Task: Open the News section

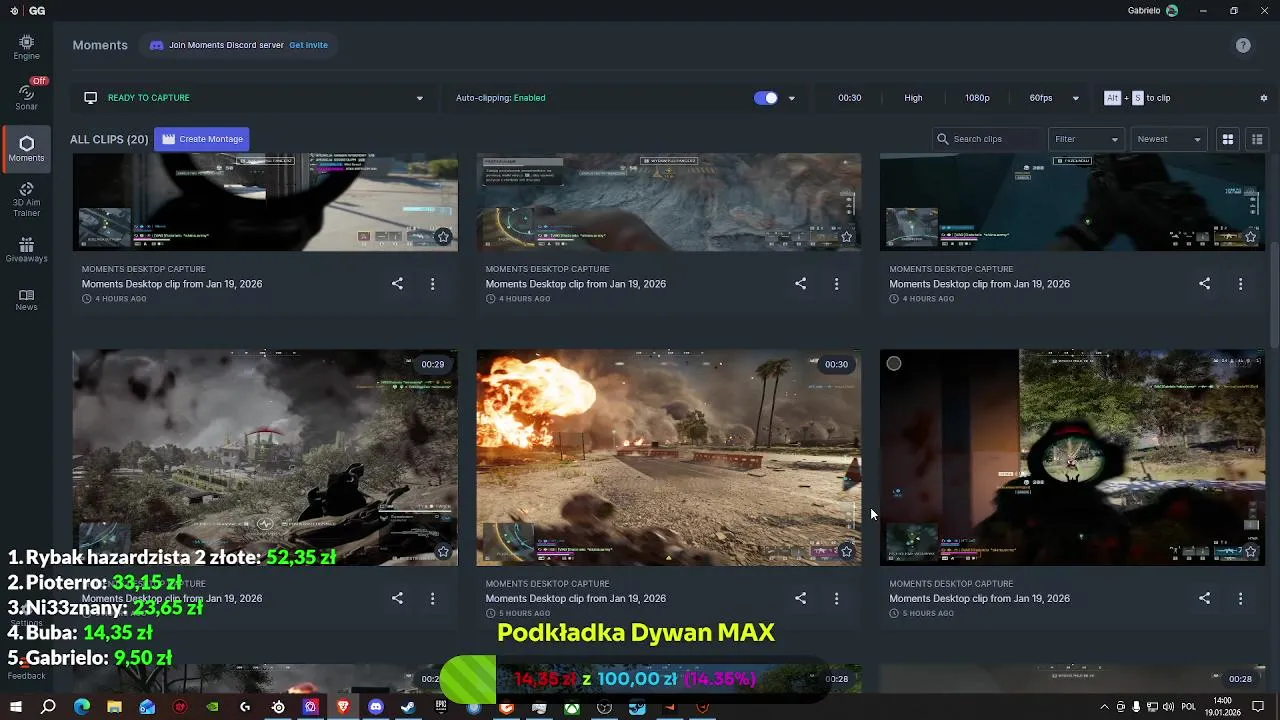Action: click(26, 300)
